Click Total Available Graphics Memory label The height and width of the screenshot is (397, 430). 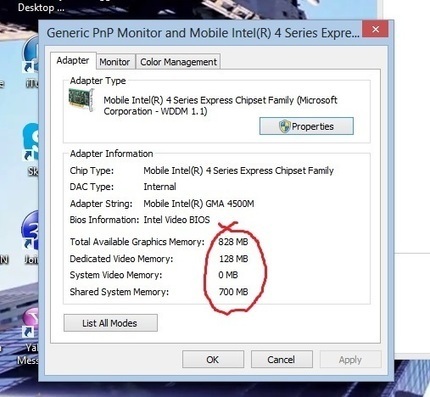coord(137,242)
